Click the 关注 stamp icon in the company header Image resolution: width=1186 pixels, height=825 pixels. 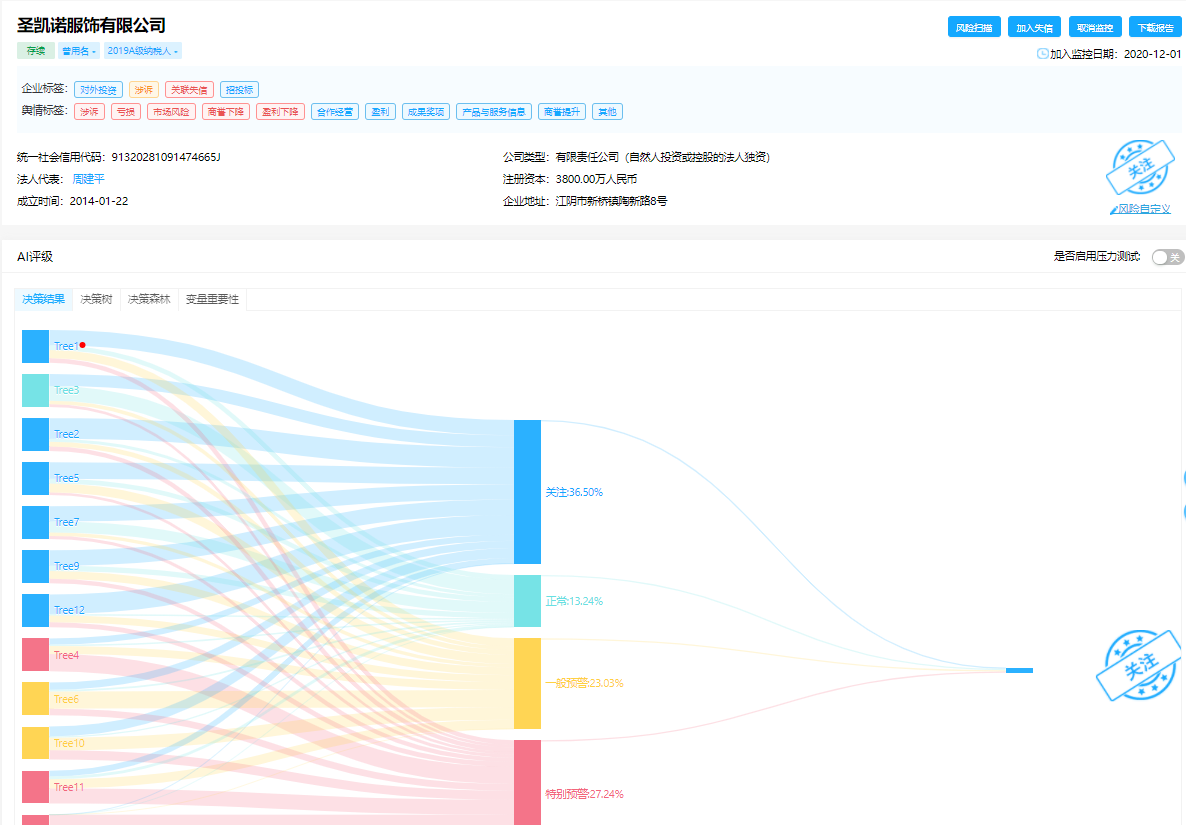pyautogui.click(x=1140, y=168)
